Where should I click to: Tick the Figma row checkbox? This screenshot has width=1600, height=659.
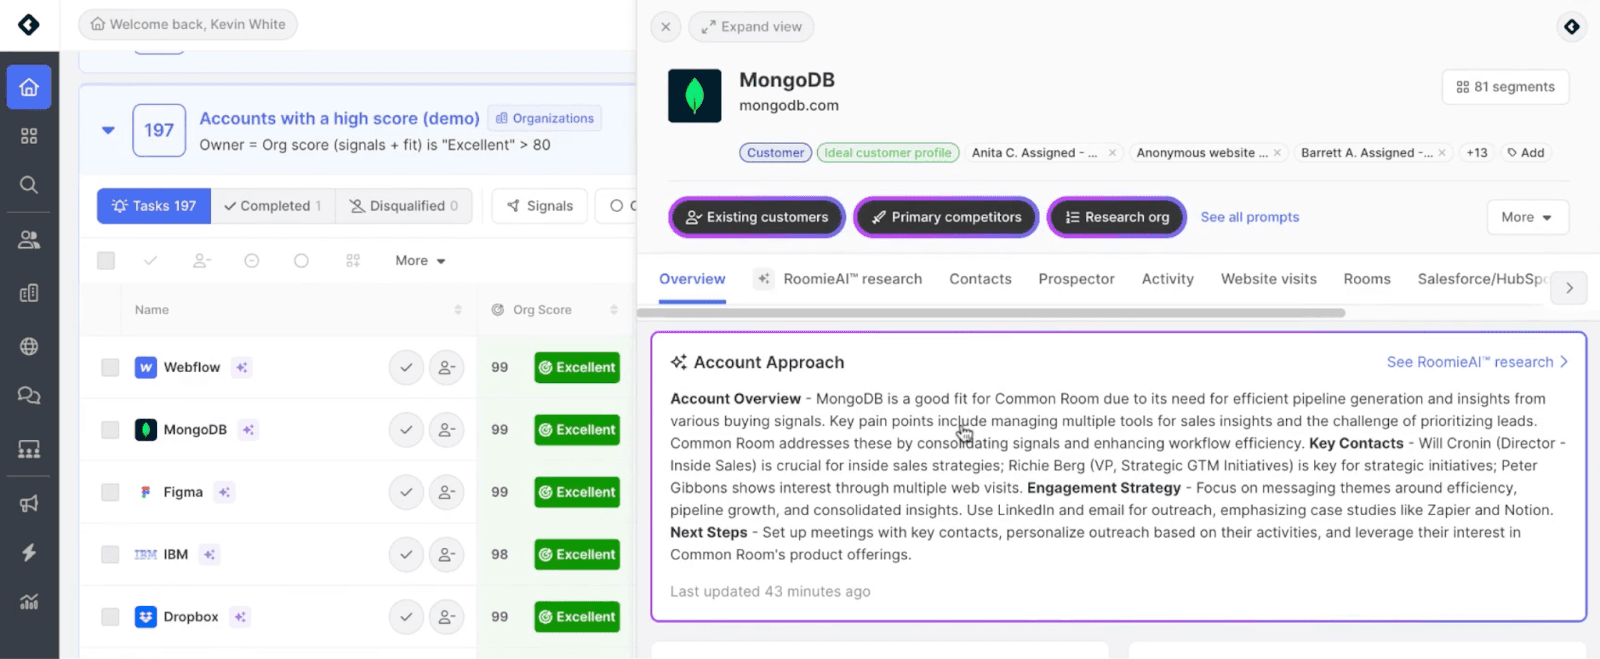click(x=110, y=492)
